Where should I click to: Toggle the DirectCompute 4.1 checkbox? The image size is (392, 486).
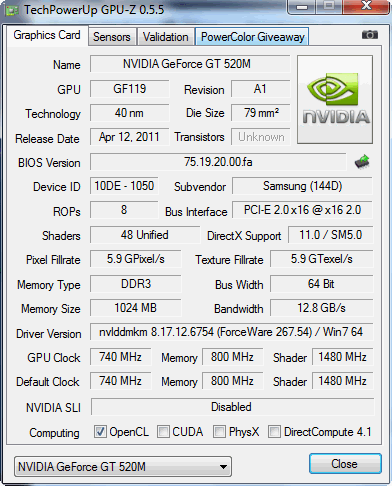click(x=274, y=432)
